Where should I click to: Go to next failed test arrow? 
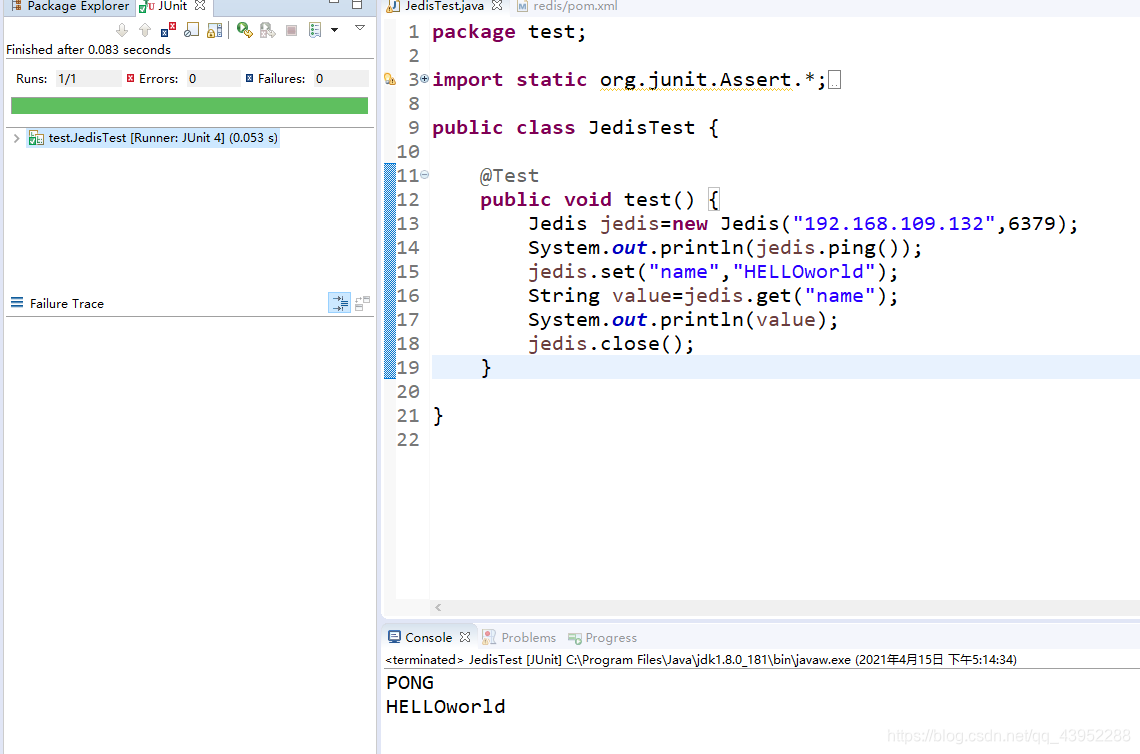[122, 30]
